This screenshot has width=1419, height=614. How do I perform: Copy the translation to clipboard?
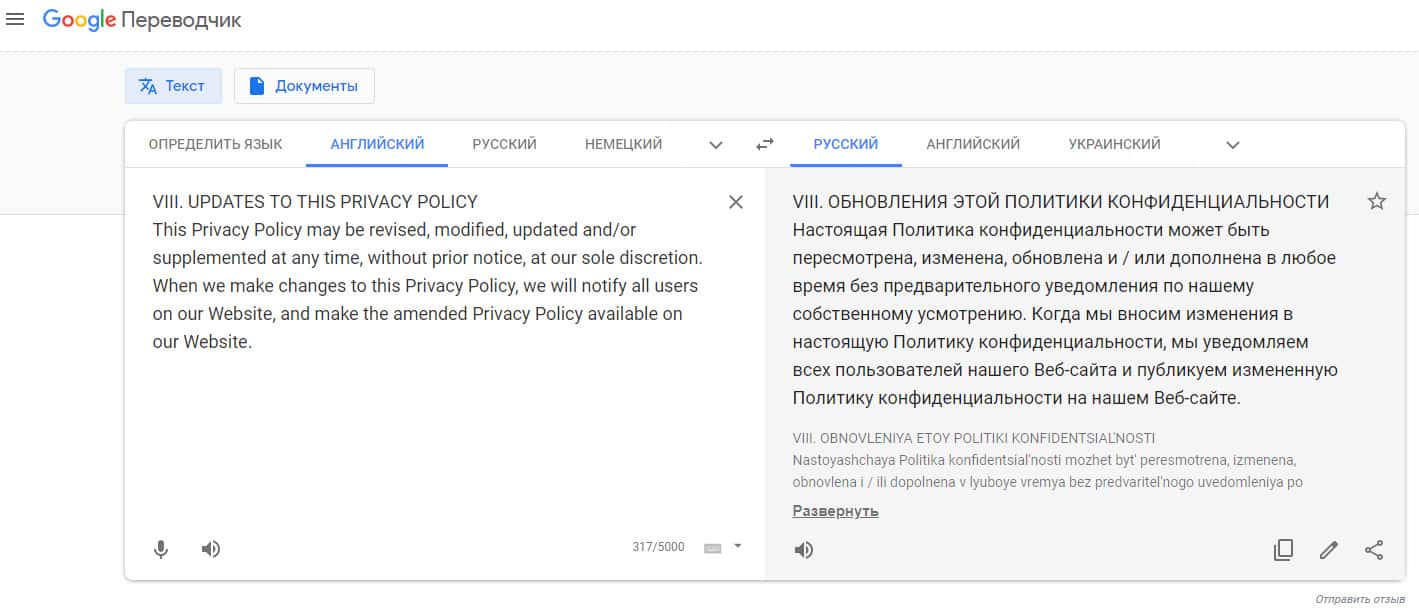(1283, 550)
